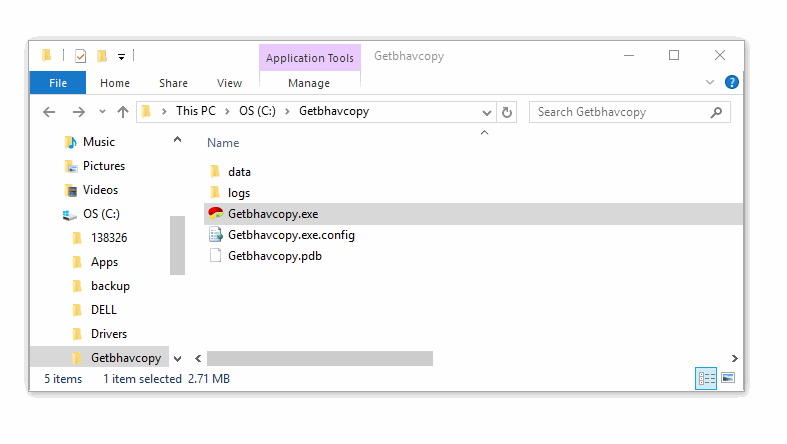This screenshot has width=787, height=444.
Task: Go back with the Back arrow
Action: (49, 112)
